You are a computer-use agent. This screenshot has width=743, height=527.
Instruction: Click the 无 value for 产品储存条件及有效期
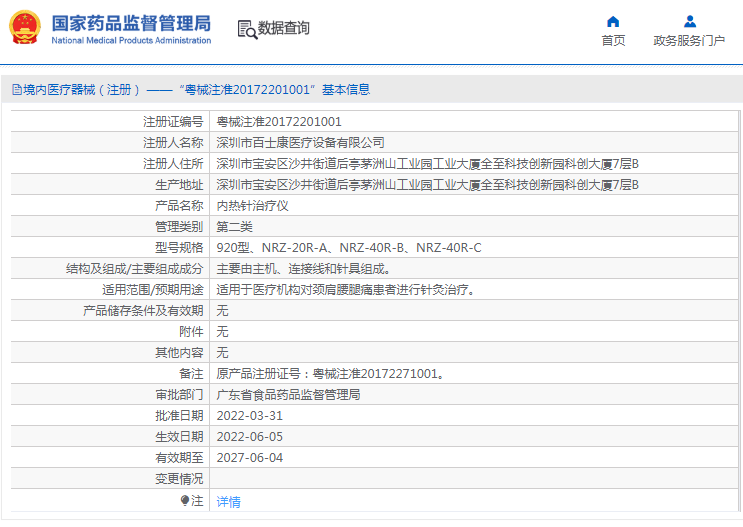click(222, 311)
